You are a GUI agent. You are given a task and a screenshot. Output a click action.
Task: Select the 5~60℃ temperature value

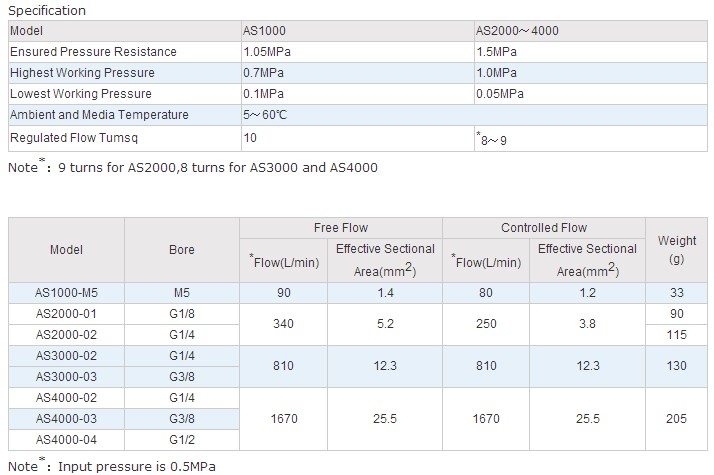pyautogui.click(x=265, y=115)
